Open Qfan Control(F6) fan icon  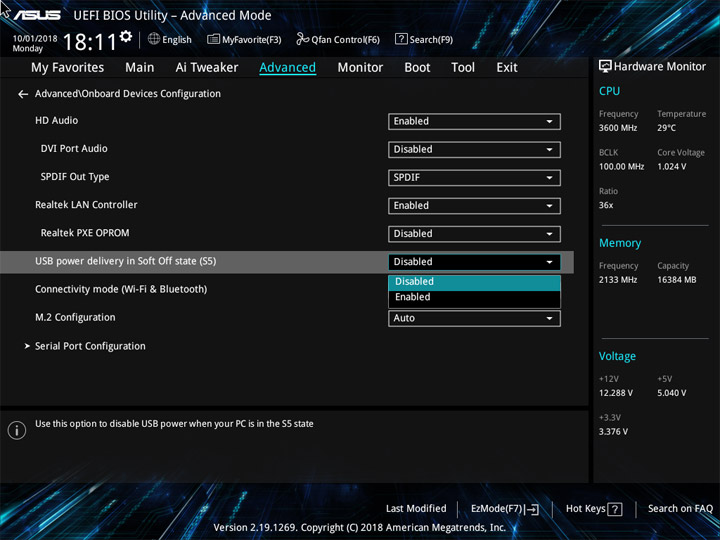(302, 39)
